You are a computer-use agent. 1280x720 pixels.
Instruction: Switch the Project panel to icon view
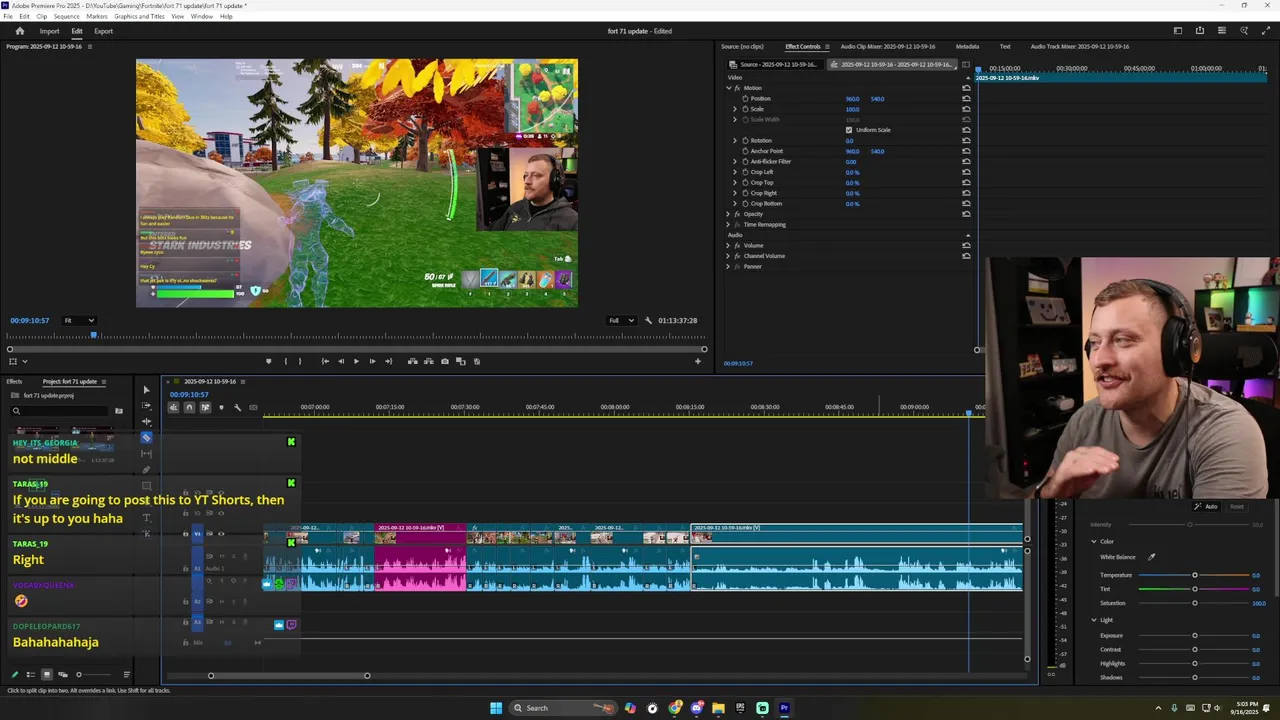pyautogui.click(x=46, y=674)
